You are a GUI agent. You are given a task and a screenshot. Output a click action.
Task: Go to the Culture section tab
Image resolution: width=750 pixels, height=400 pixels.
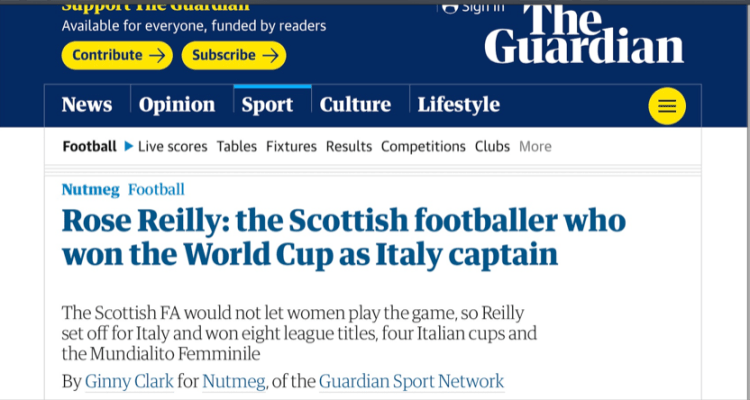(x=355, y=105)
